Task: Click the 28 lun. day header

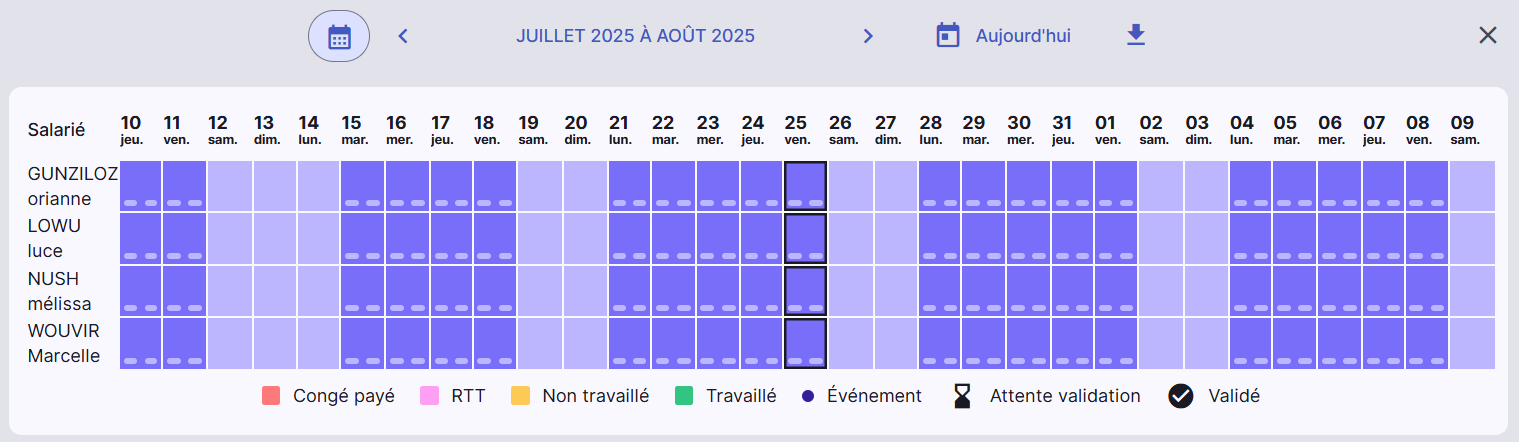Action: [x=931, y=129]
